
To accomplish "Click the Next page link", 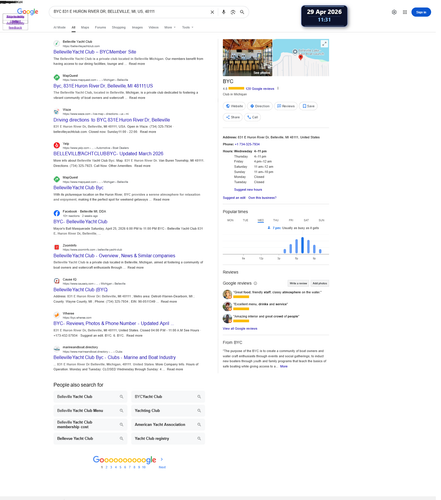I will tap(162, 467).
